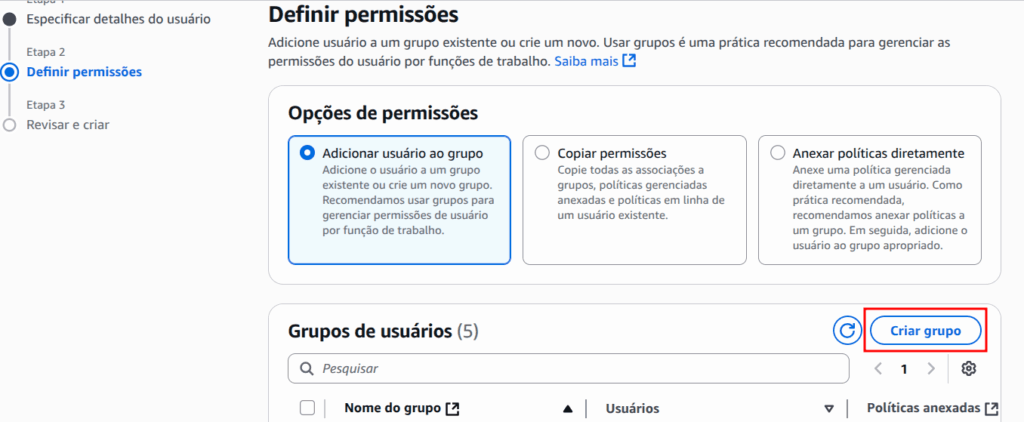Viewport: 1024px width, 422px height.
Task: Pick Anexar políticas diretamente radio option
Action: point(778,153)
